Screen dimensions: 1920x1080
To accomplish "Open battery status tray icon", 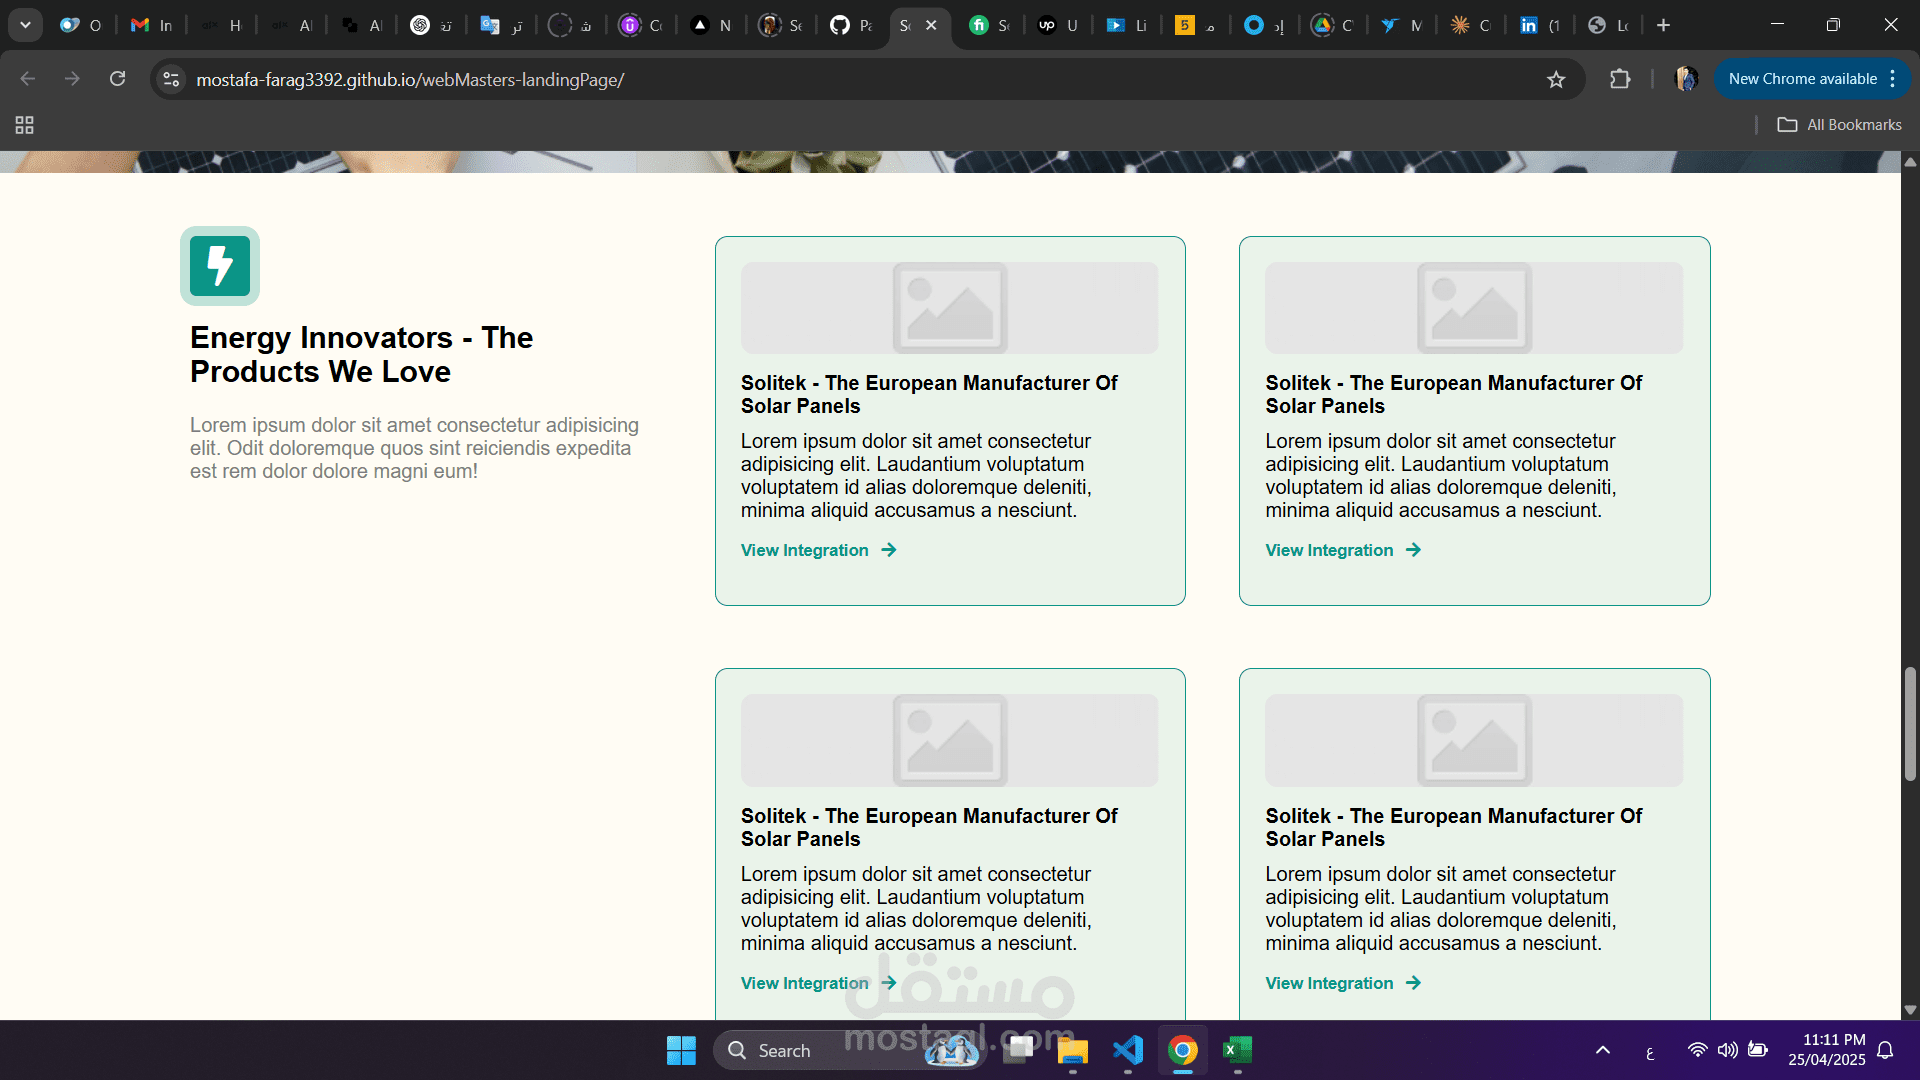I will (1758, 1050).
